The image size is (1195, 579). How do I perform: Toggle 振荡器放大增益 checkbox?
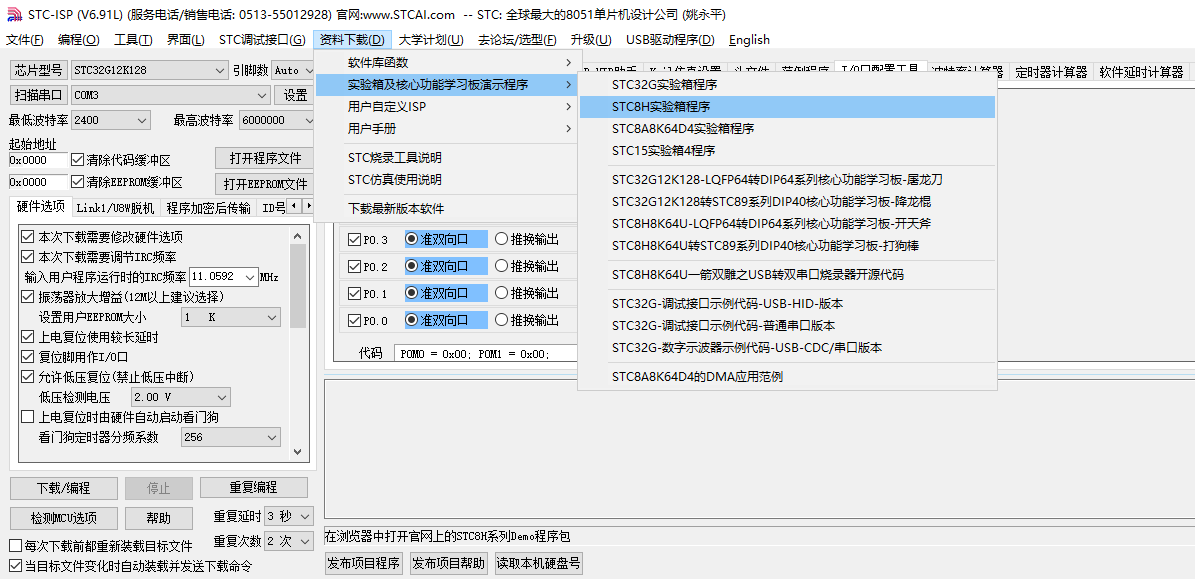pos(28,296)
